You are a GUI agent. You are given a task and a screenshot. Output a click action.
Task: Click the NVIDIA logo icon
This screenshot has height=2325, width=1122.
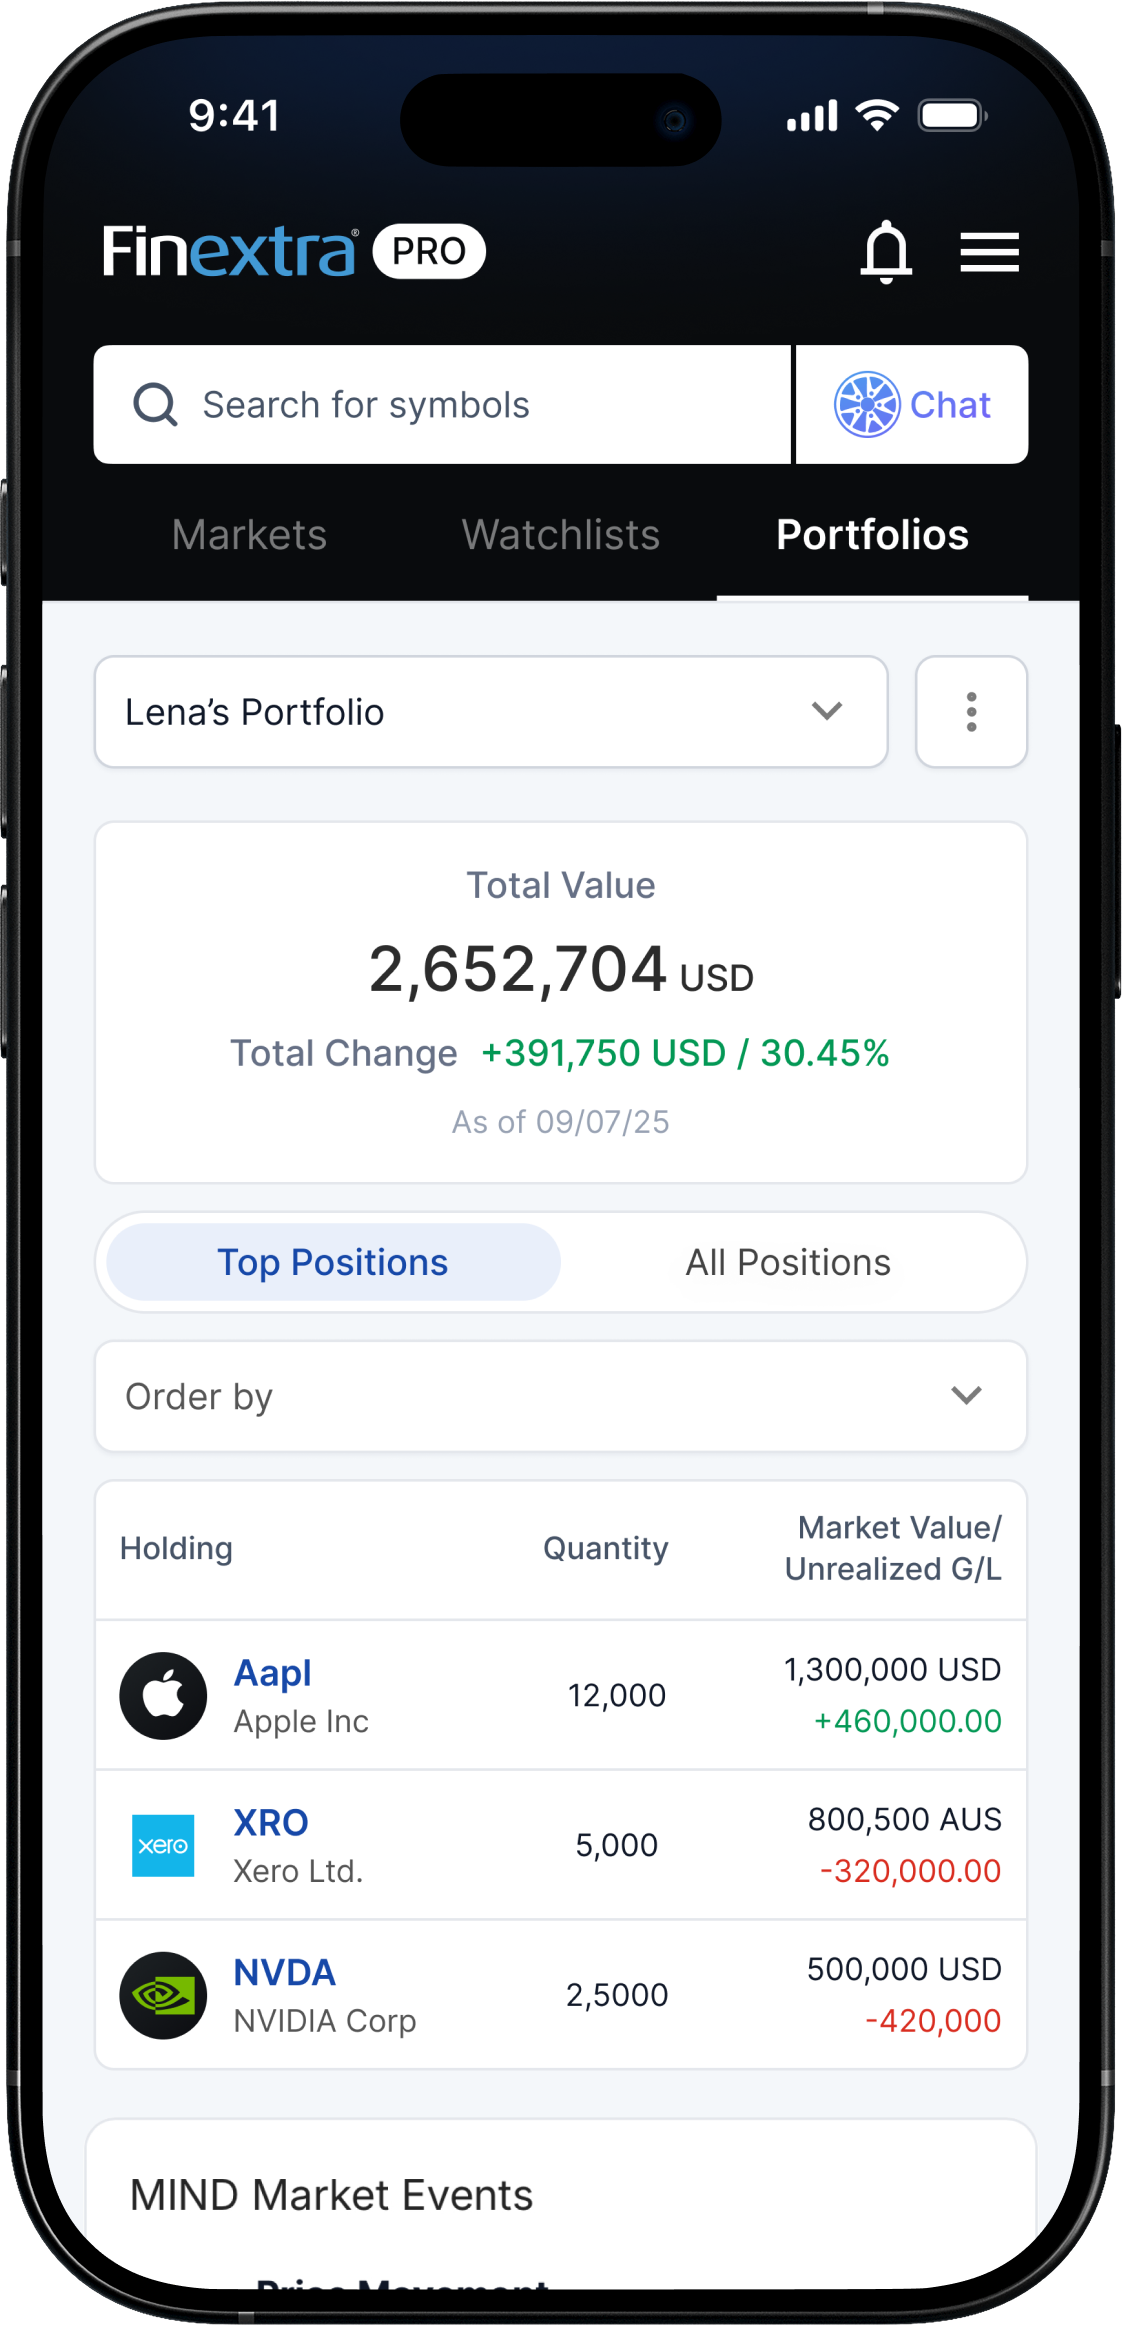(x=163, y=1995)
